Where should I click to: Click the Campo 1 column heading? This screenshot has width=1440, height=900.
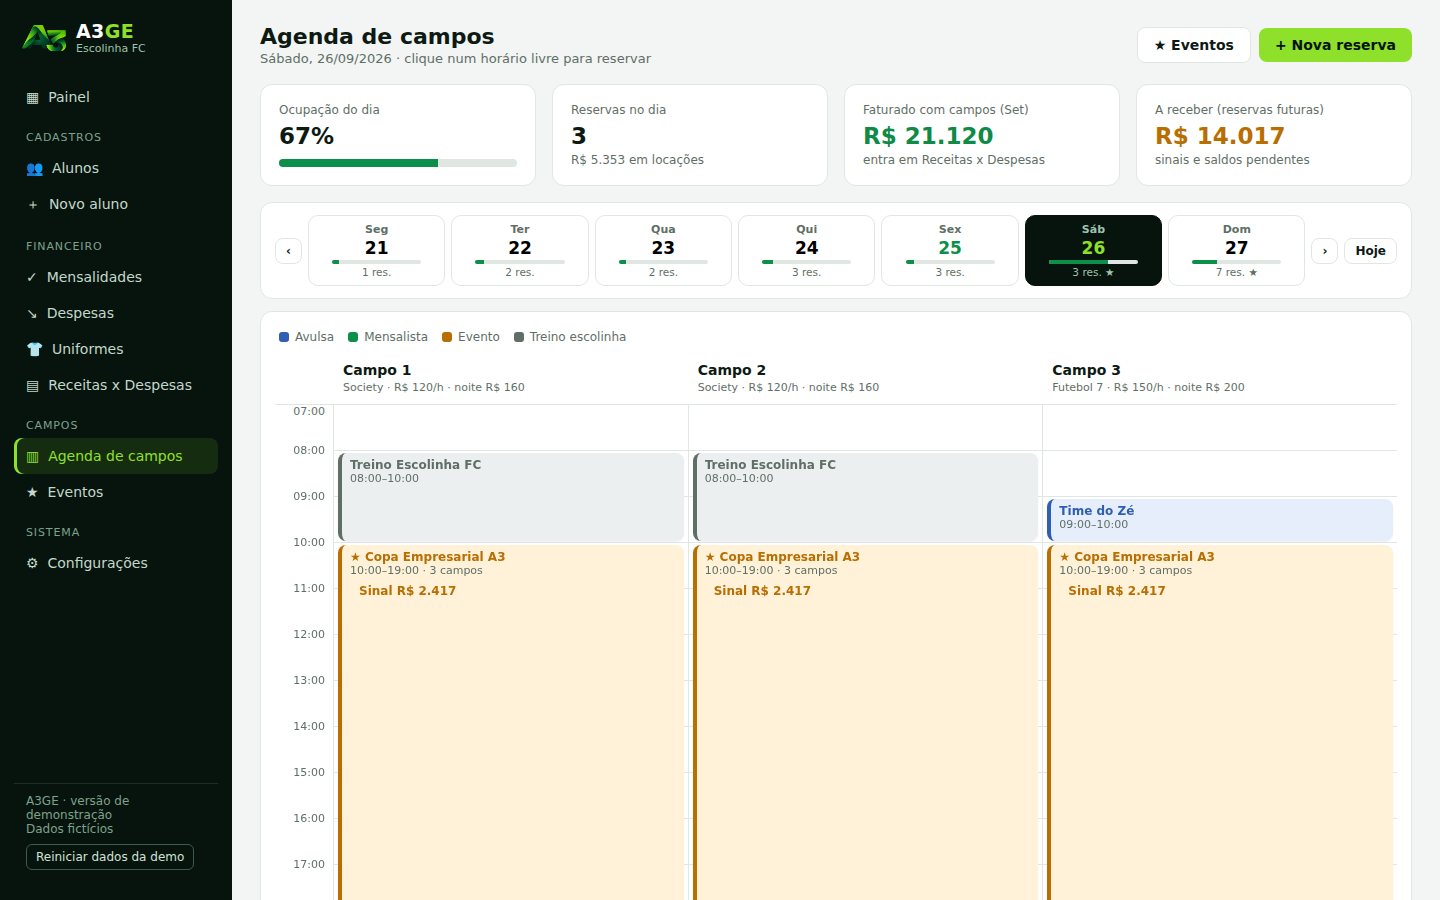[x=377, y=370]
